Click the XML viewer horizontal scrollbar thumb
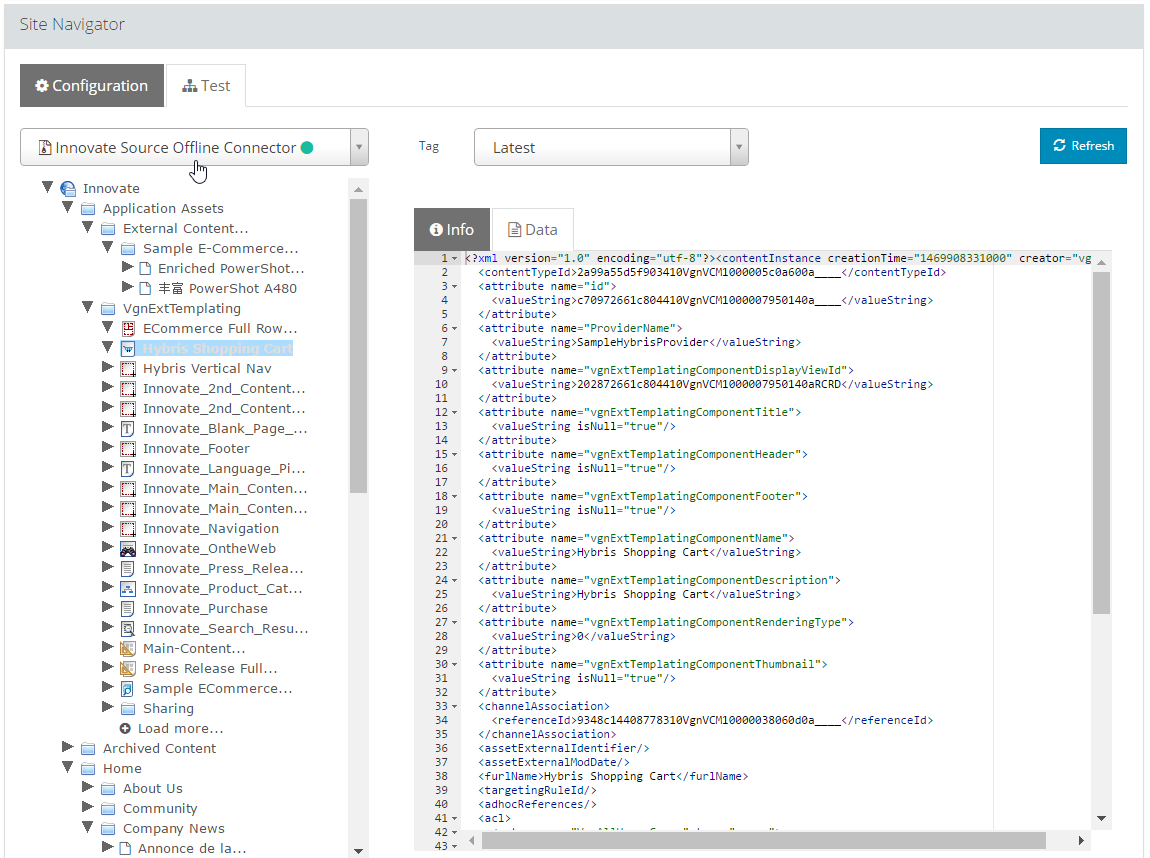Screen dimensions: 1150x858 [x=763, y=840]
